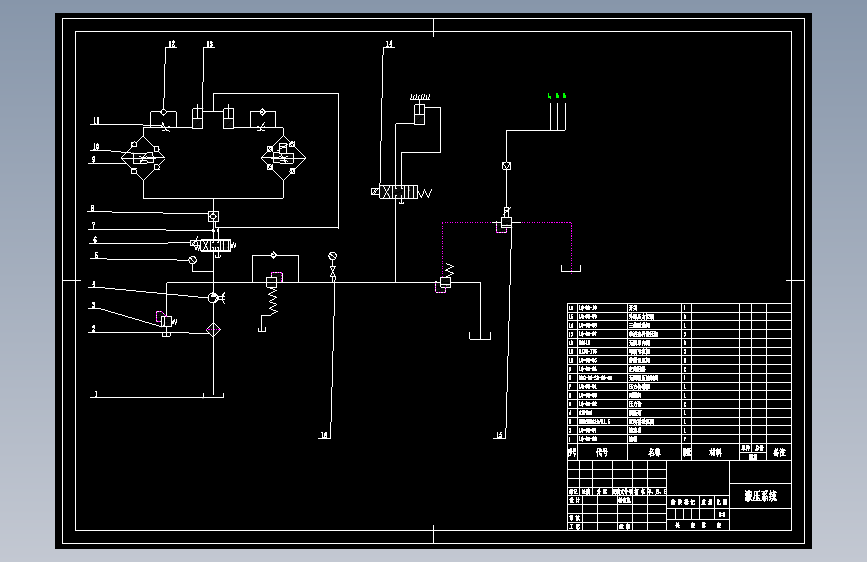Viewport: 867px width, 562px height.
Task: Select the directional valve symbol at callout 6
Action: (214, 245)
